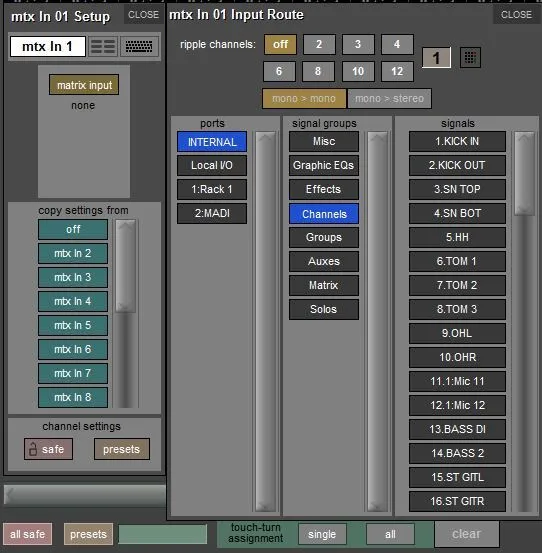
Task: Click the keyboard icon beside mtx In 1
Action: pyautogui.click(x=139, y=46)
